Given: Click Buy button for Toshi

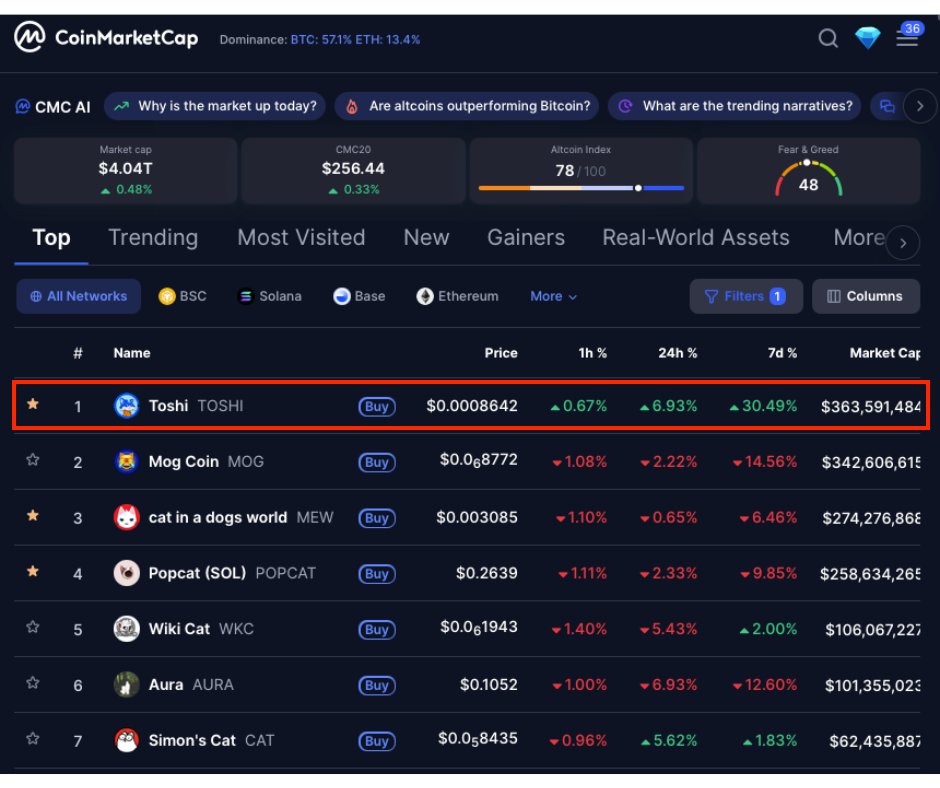Looking at the screenshot, I should coord(376,407).
